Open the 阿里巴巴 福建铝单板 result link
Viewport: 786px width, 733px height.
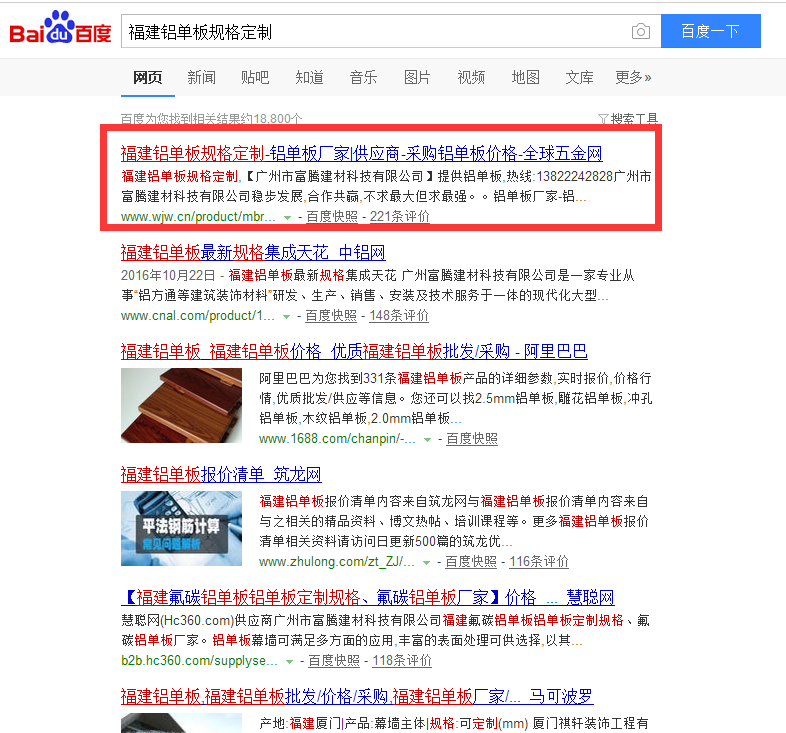click(x=354, y=351)
